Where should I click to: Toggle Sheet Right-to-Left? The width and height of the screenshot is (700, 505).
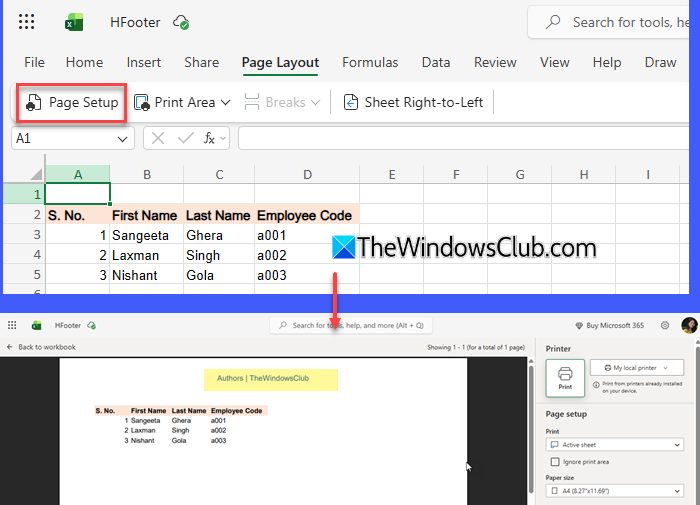(x=413, y=103)
